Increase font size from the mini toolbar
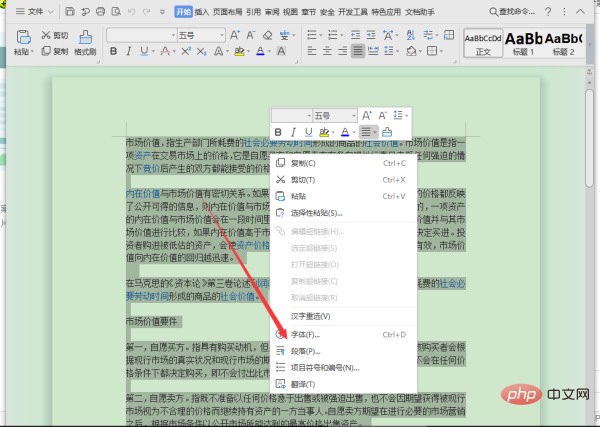The width and height of the screenshot is (600, 427). click(x=367, y=115)
